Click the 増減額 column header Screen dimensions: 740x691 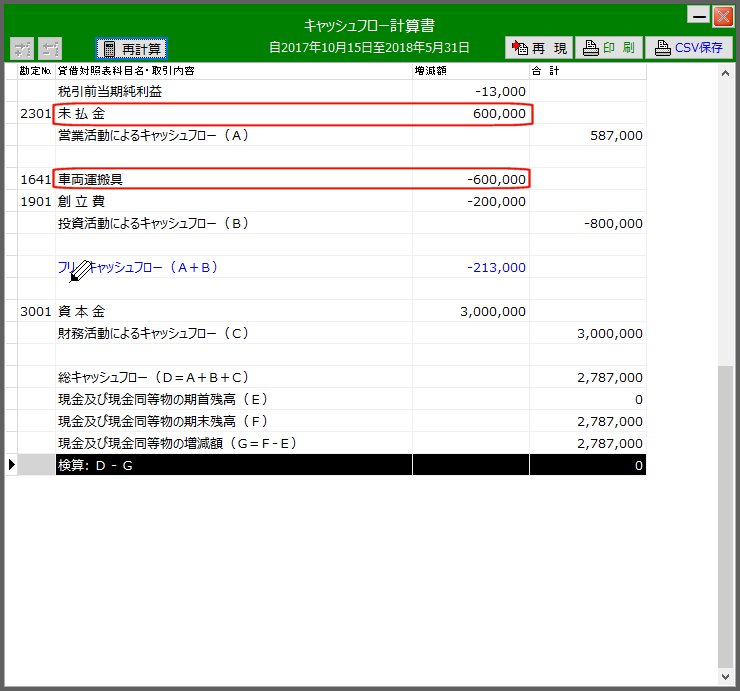pos(470,71)
